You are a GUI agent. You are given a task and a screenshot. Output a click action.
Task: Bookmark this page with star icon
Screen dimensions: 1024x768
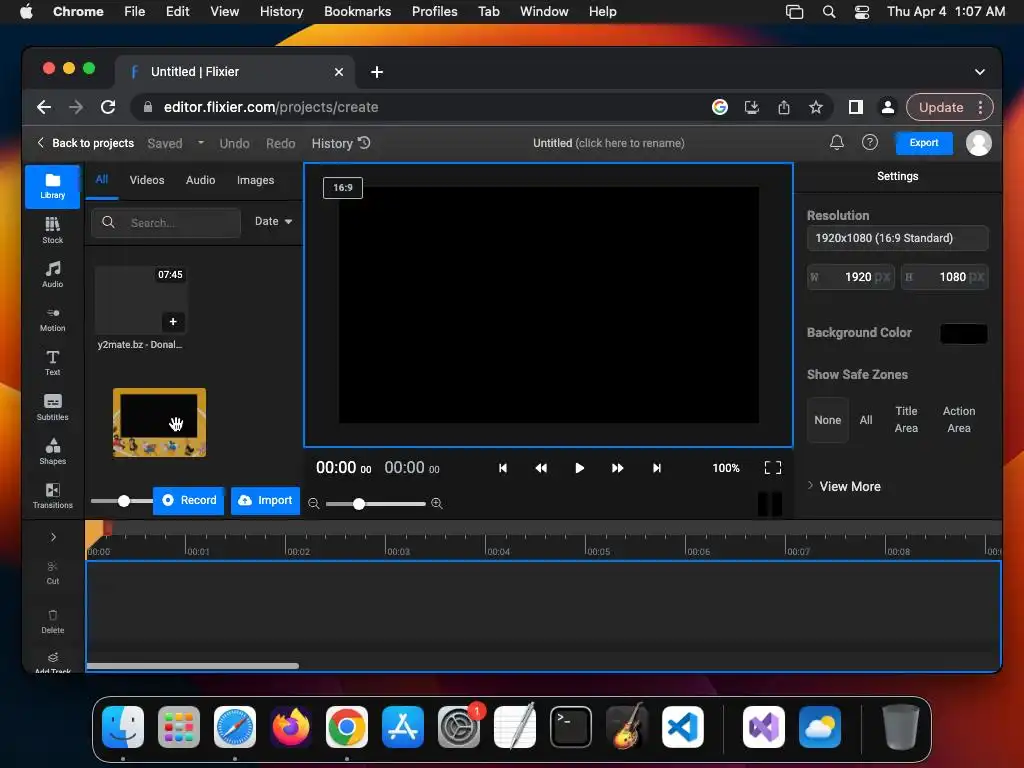816,107
